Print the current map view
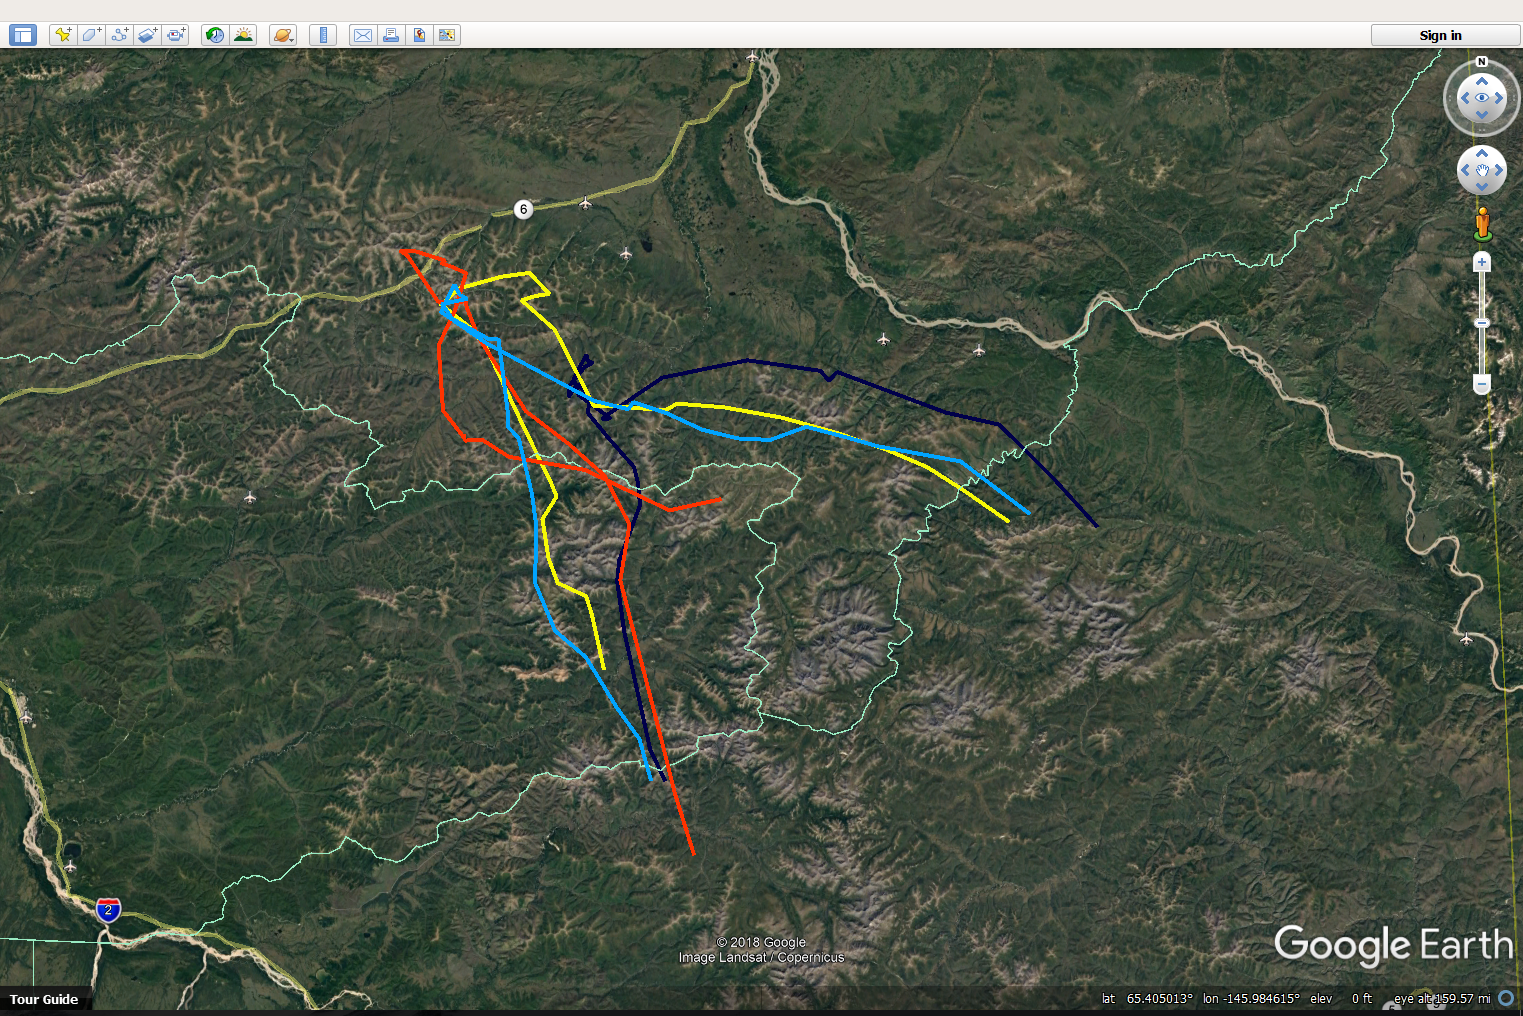The height and width of the screenshot is (1016, 1523). (x=391, y=35)
